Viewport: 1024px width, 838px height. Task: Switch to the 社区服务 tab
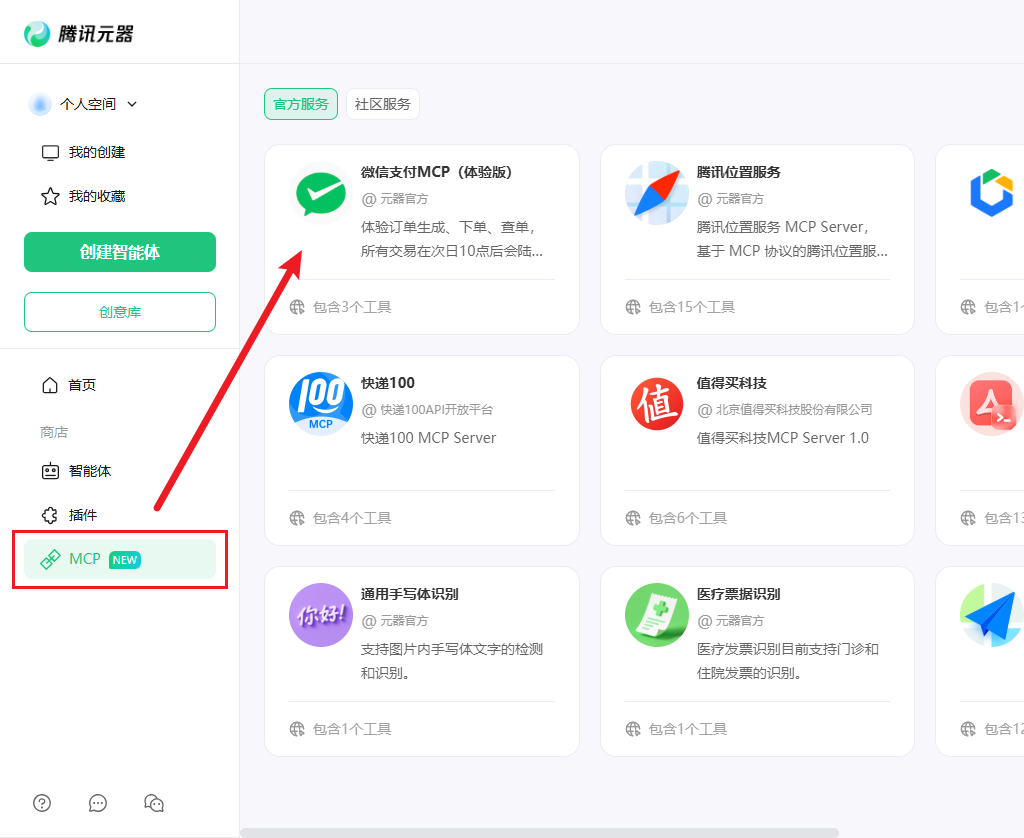[x=383, y=104]
